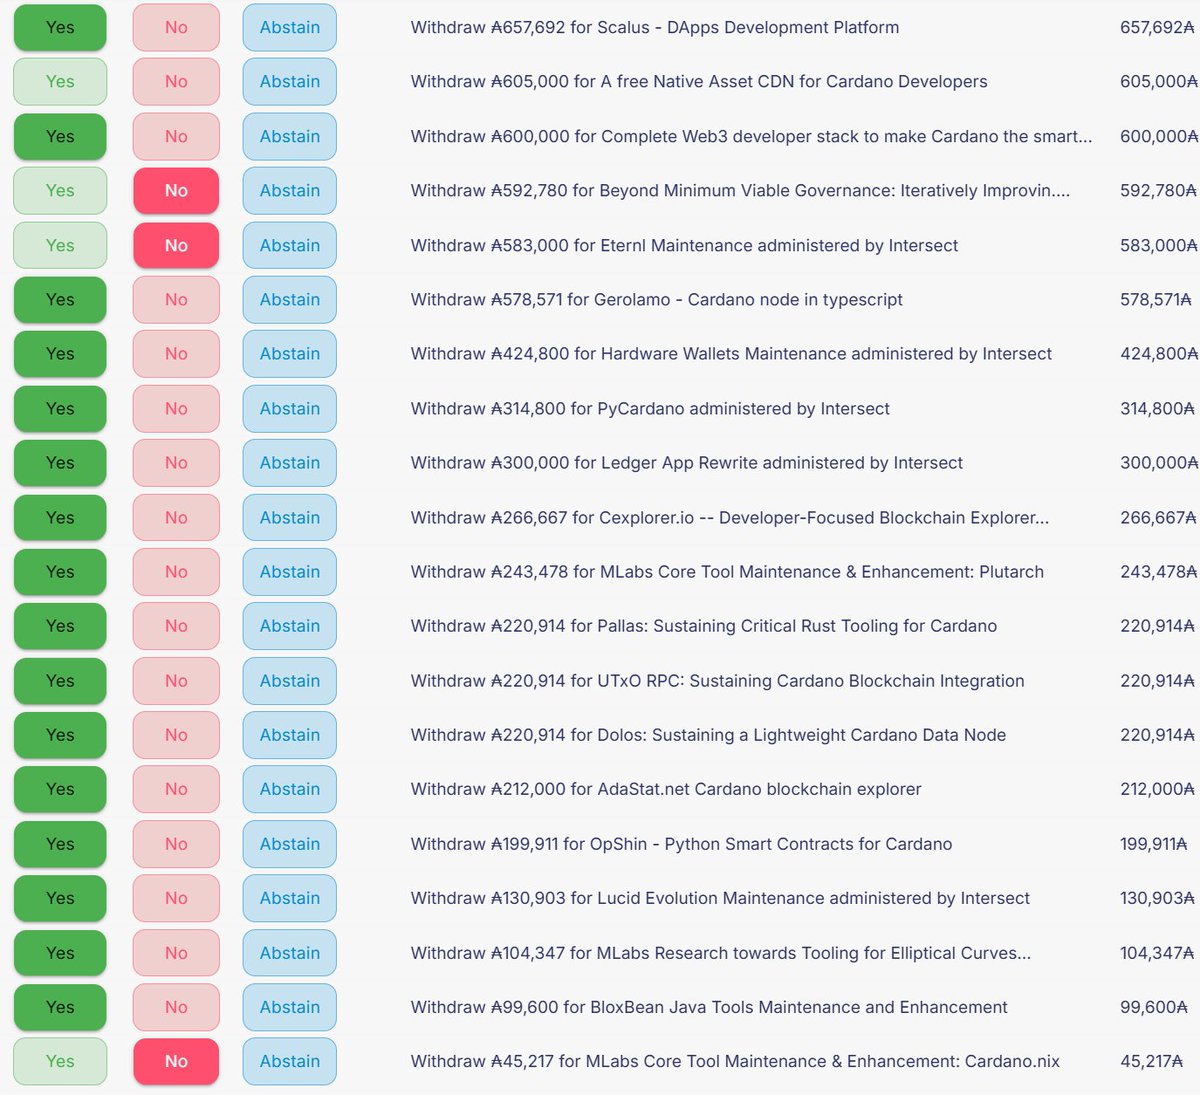
Task: Open 'Withdraw ₳583,000 for Eternl Maintenance' proposal title
Action: tap(684, 245)
